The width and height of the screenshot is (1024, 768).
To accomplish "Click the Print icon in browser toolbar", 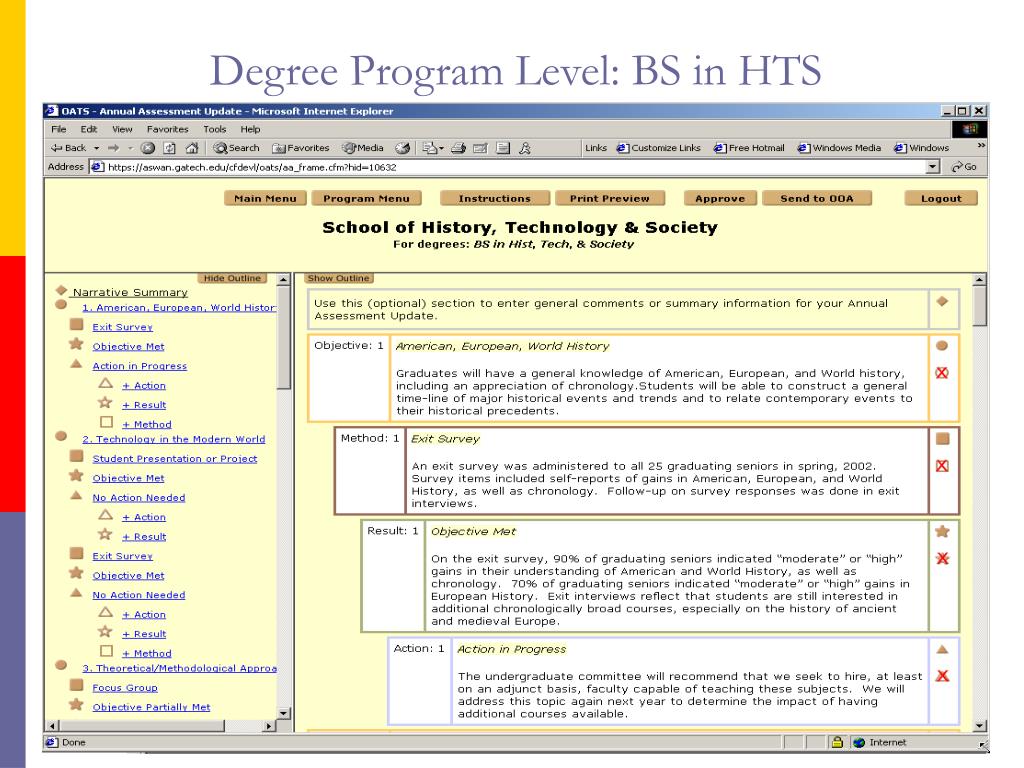I will click(x=458, y=148).
